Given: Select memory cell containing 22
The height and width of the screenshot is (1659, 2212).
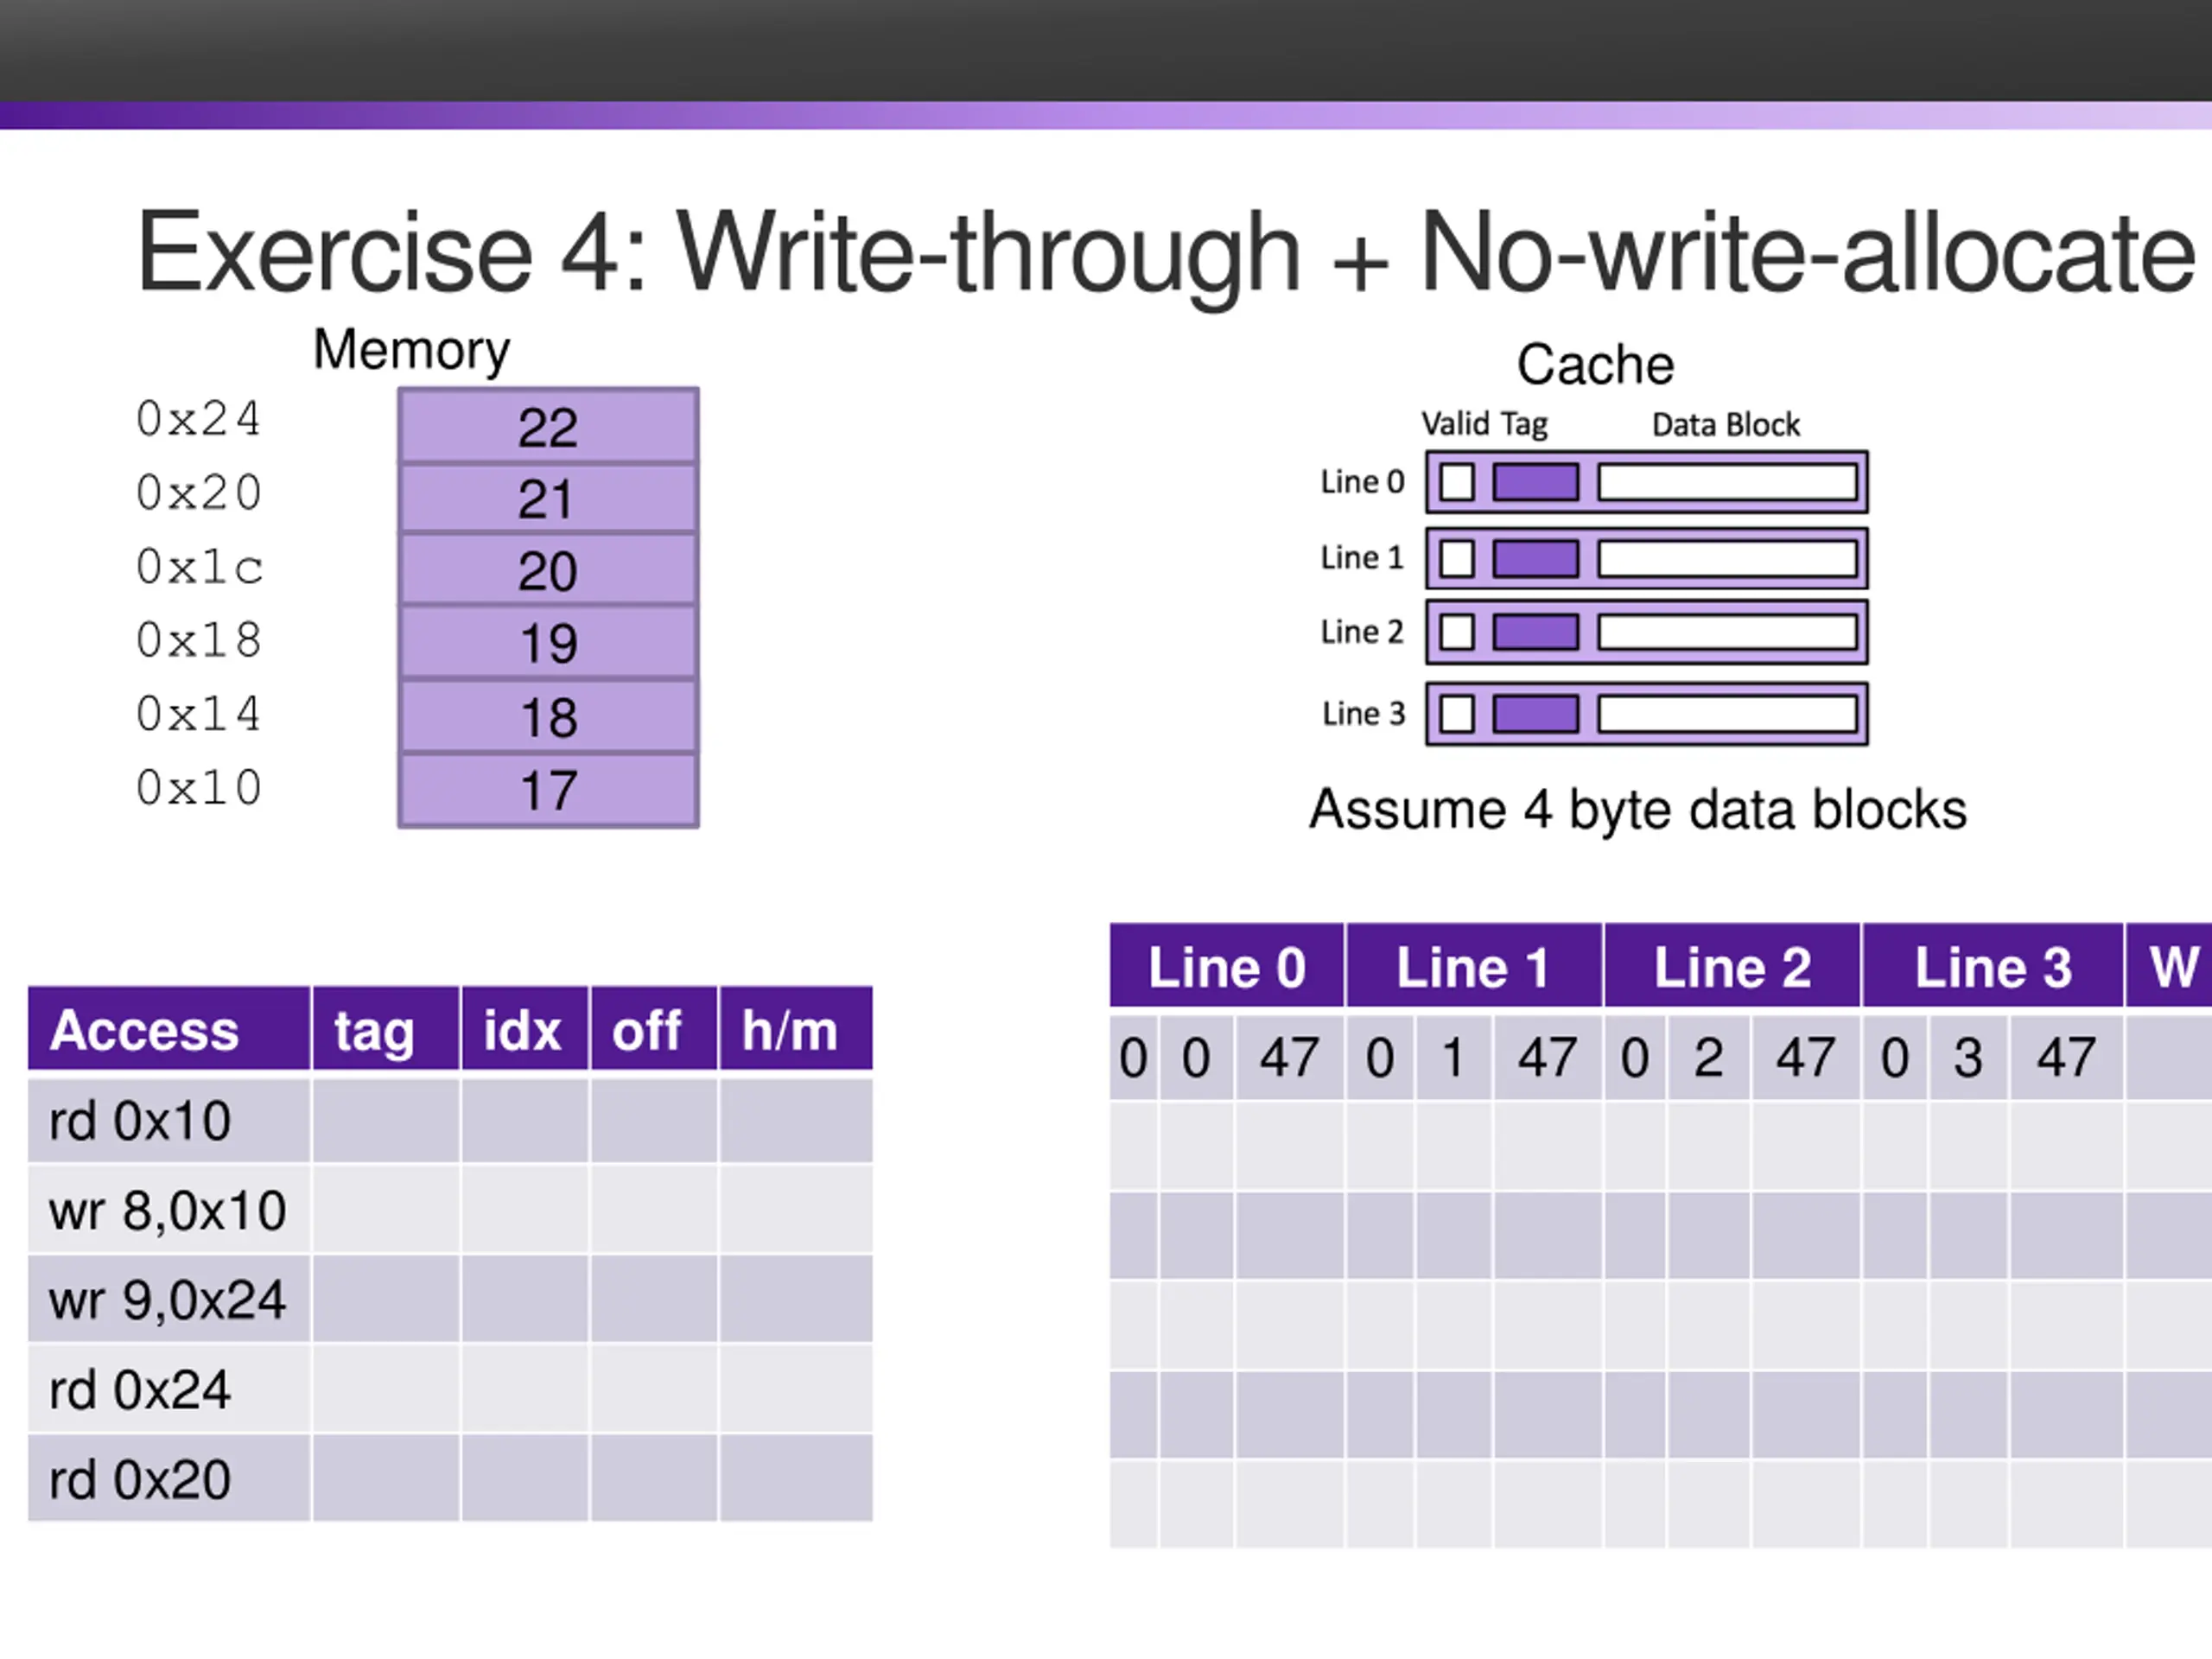Looking at the screenshot, I should (548, 426).
